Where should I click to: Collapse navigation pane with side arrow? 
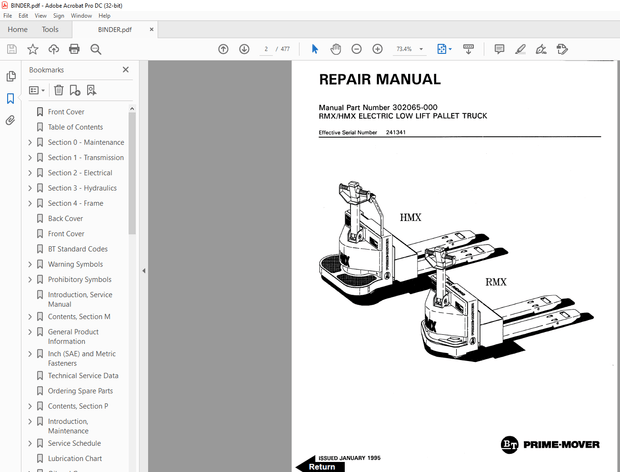[144, 271]
